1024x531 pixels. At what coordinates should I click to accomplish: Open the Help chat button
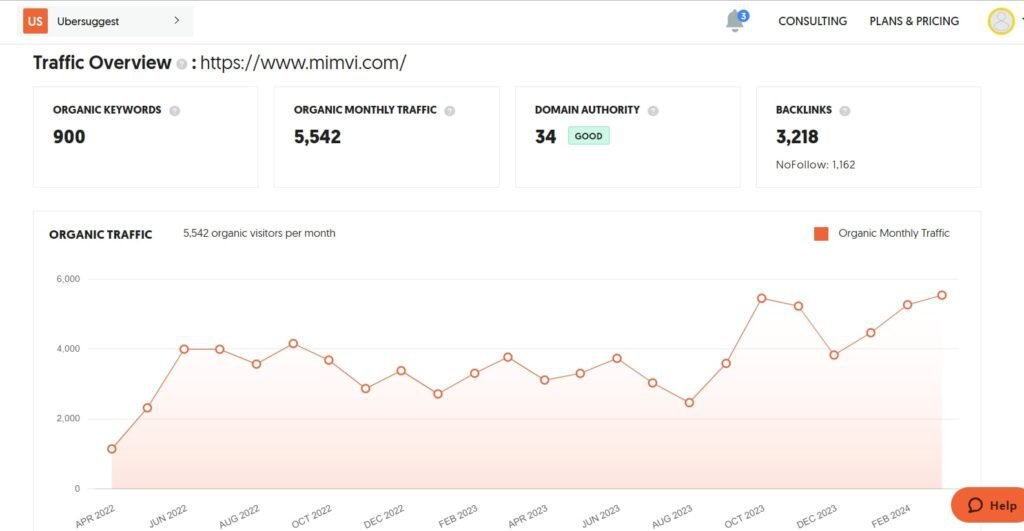click(989, 505)
